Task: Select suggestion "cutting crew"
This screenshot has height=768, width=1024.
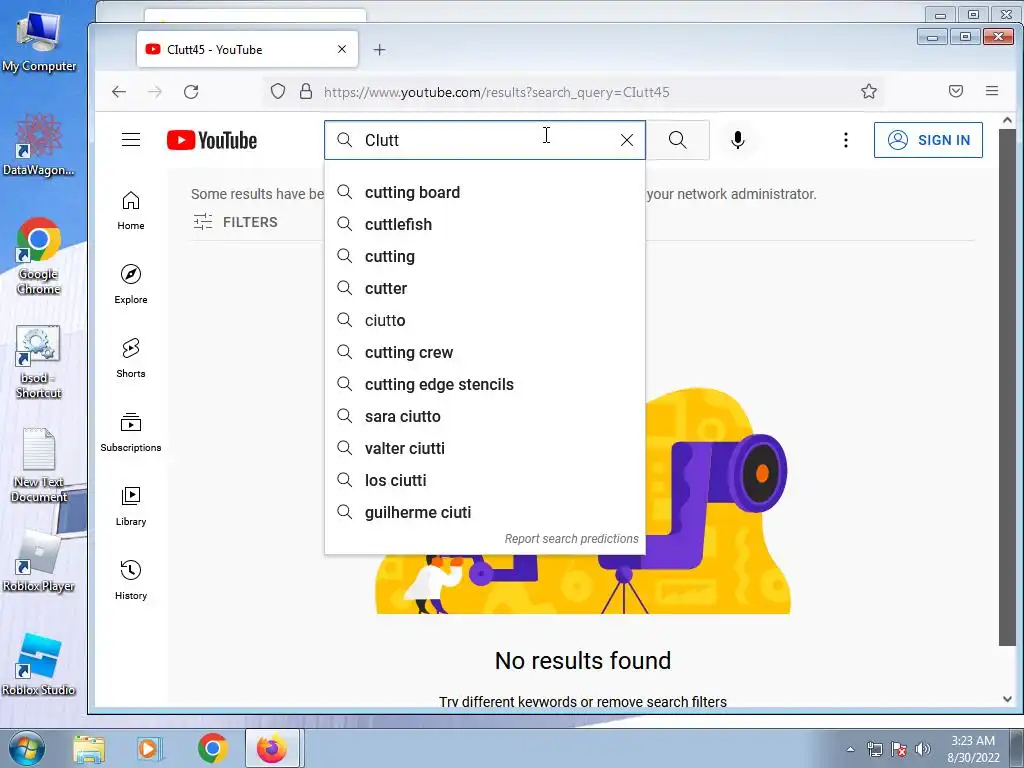Action: pos(485,353)
